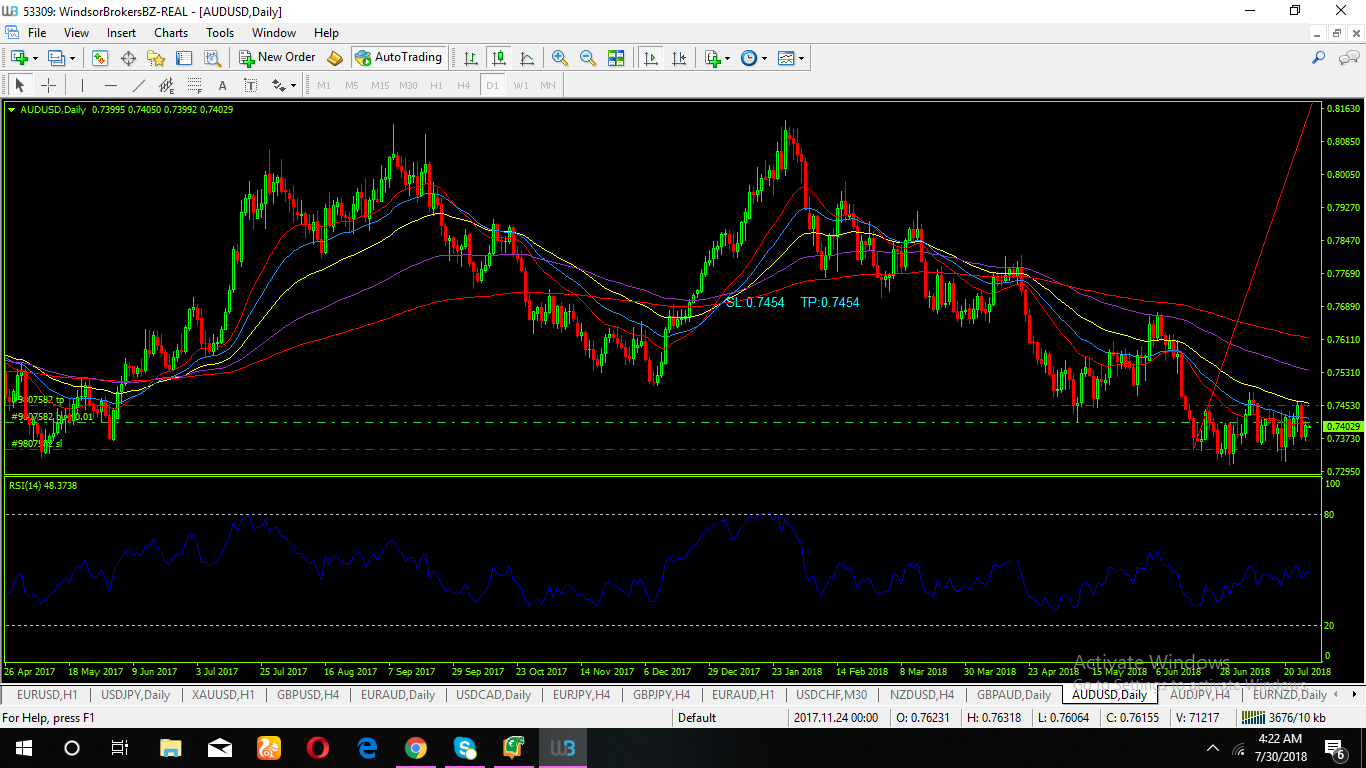The height and width of the screenshot is (768, 1366).
Task: Toggle the Terminal panel icon
Action: 185,58
